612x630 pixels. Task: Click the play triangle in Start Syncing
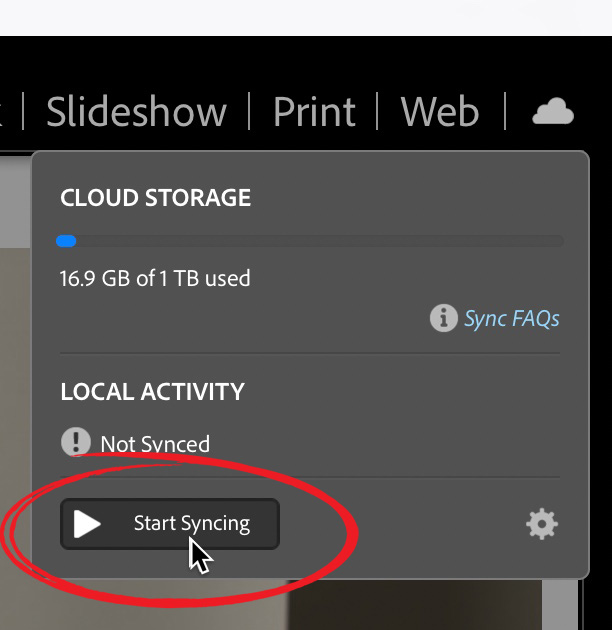[87, 524]
